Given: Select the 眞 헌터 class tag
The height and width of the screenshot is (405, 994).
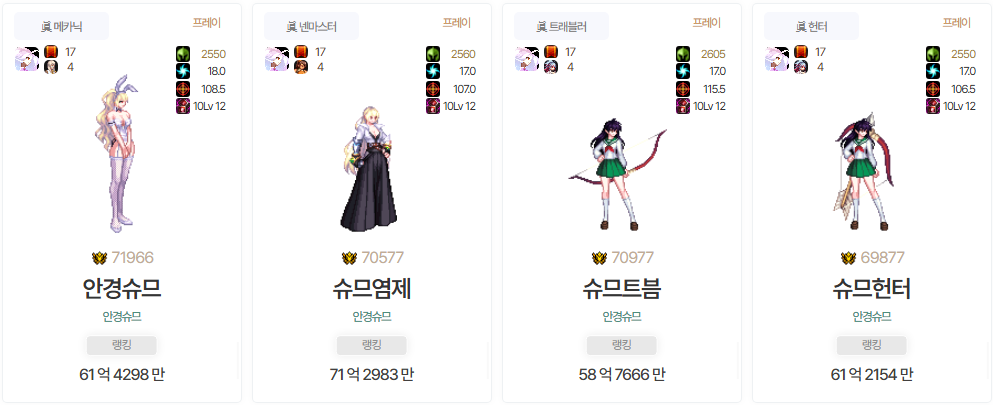Looking at the screenshot, I should click(811, 27).
